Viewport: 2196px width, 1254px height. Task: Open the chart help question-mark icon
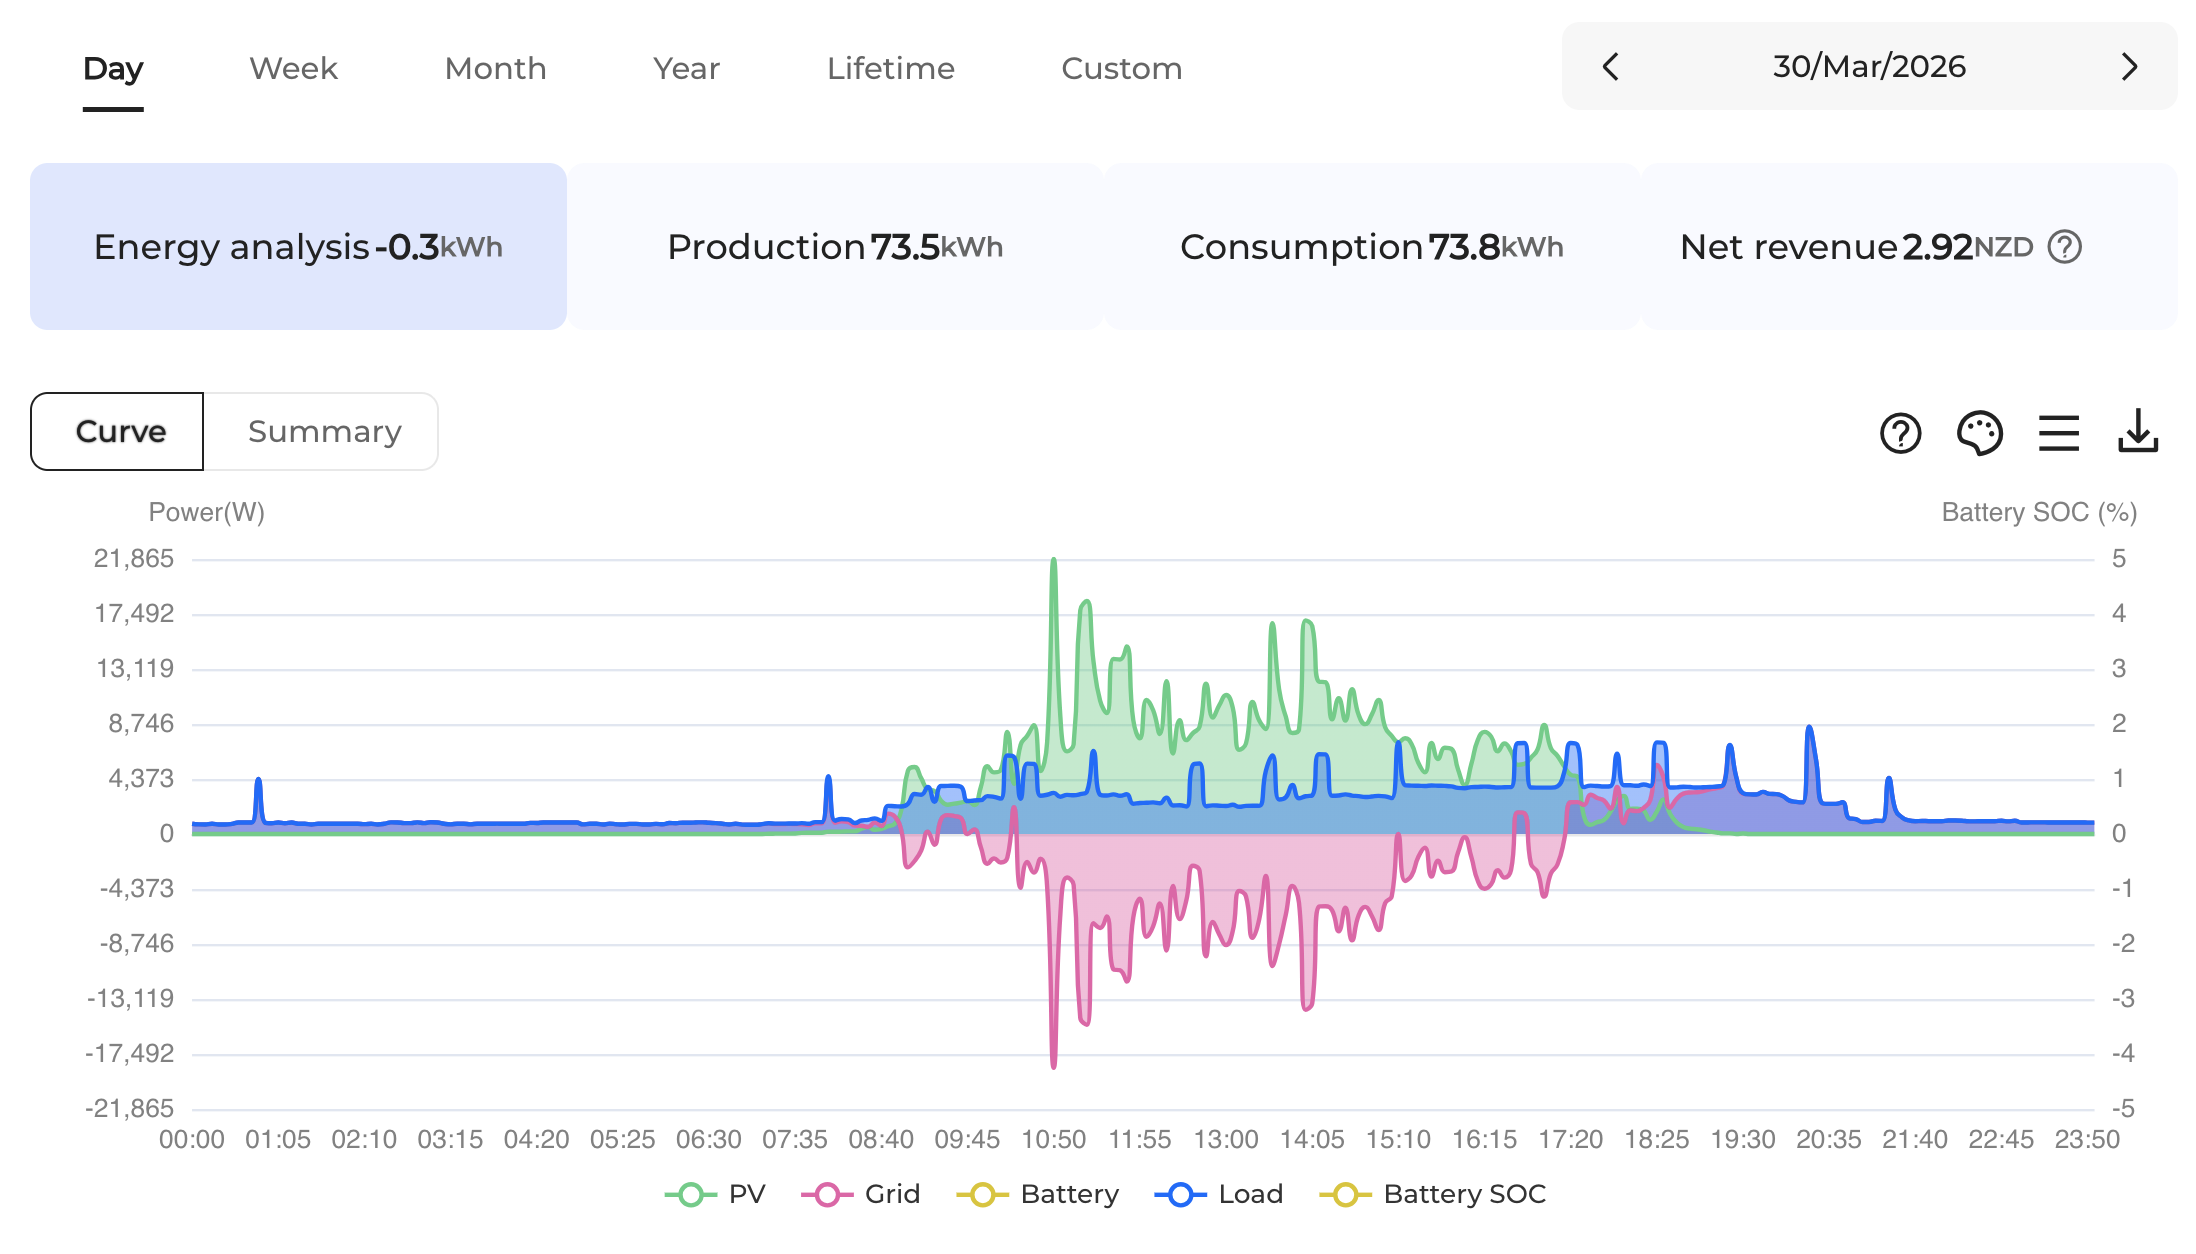point(1900,433)
